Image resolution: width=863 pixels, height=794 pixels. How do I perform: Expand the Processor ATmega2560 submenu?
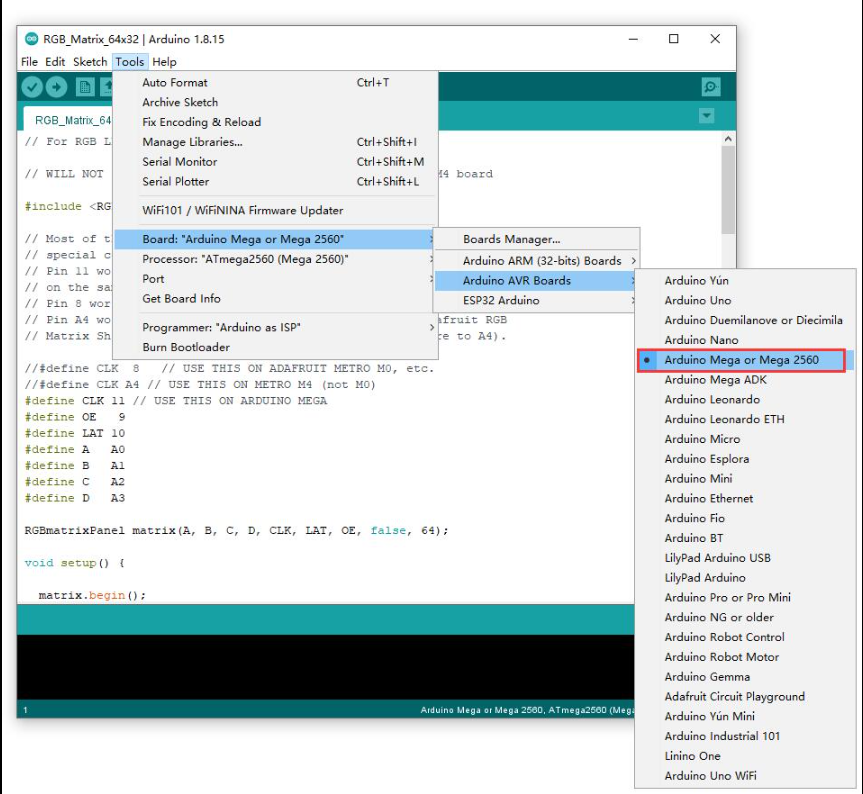[275, 259]
